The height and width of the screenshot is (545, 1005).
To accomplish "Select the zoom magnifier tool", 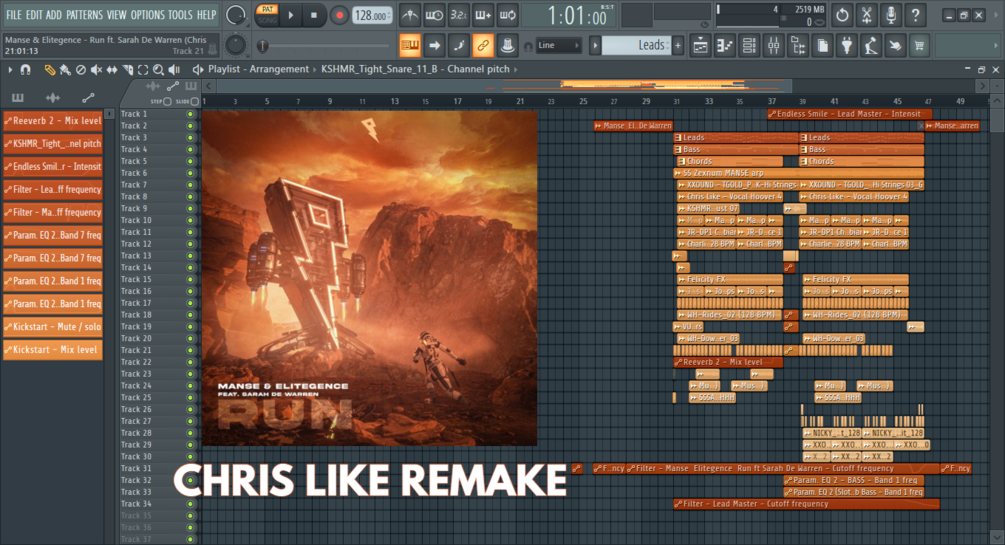I will 158,69.
